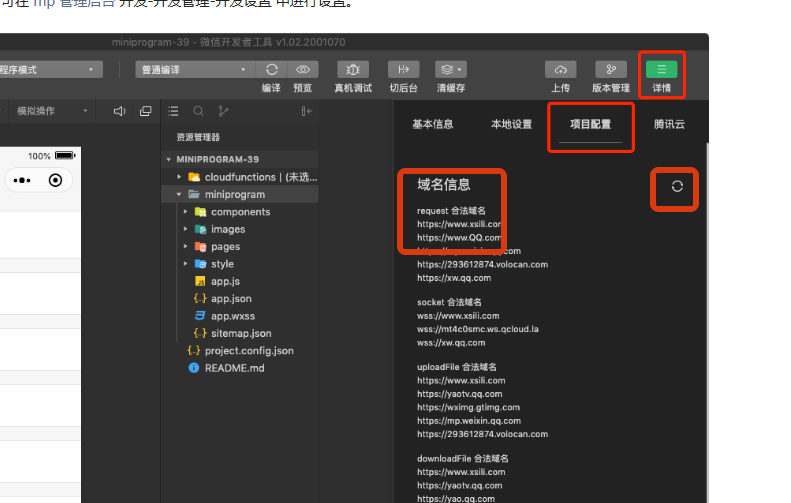This screenshot has height=503, width=791.
Task: Click the downloadFile 合法域名 label
Action: pos(463,459)
